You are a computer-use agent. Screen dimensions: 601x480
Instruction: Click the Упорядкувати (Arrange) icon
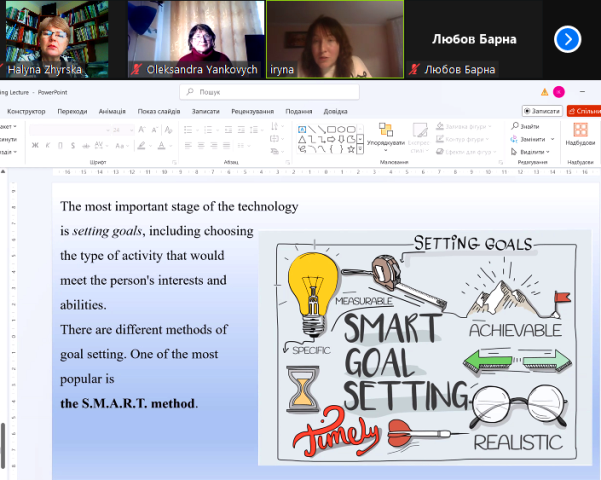386,132
